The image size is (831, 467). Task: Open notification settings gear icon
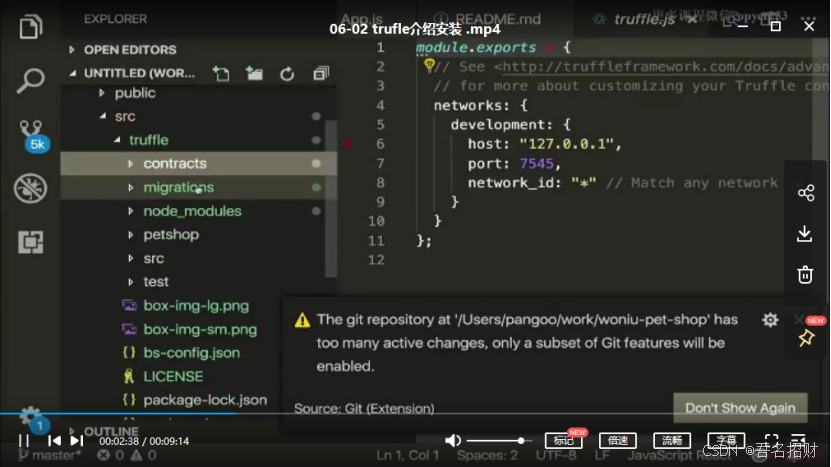coord(770,320)
